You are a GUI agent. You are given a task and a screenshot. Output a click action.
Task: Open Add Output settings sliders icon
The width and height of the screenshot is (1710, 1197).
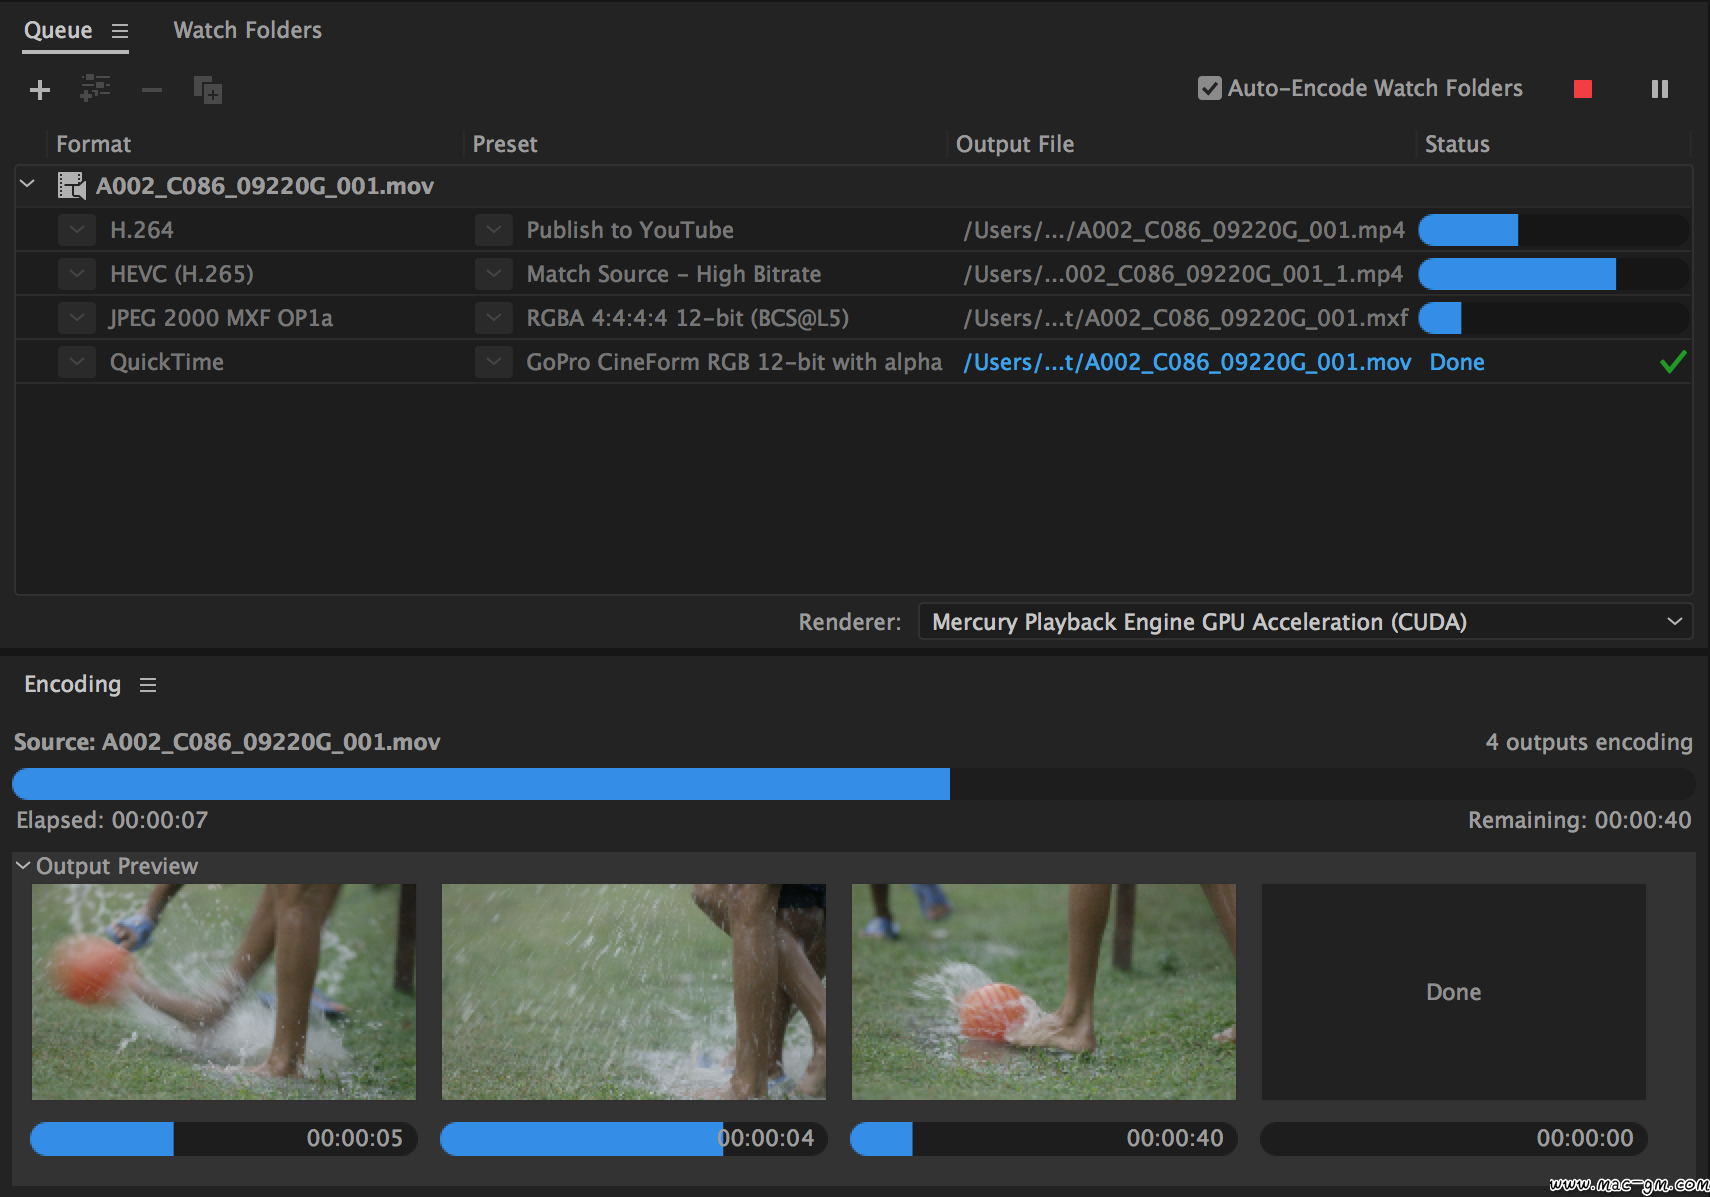coord(95,89)
